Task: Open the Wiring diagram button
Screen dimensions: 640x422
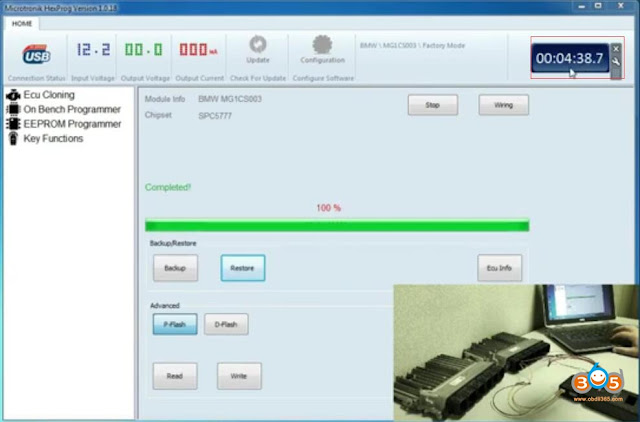Action: tap(504, 105)
